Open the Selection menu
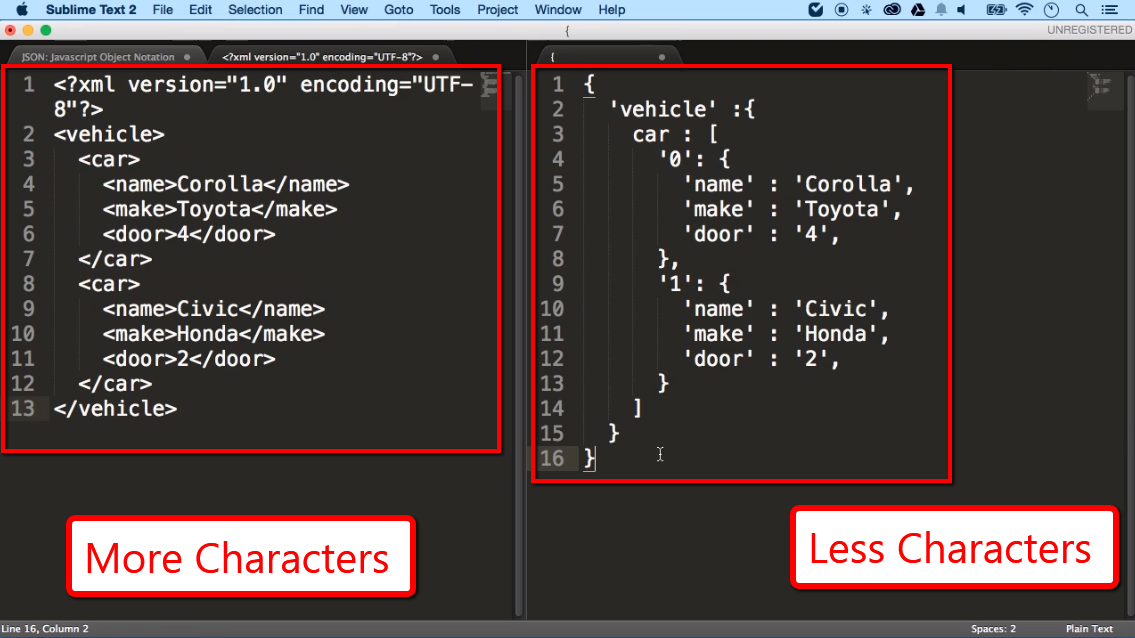Screen dimensions: 1135x638 255,10
